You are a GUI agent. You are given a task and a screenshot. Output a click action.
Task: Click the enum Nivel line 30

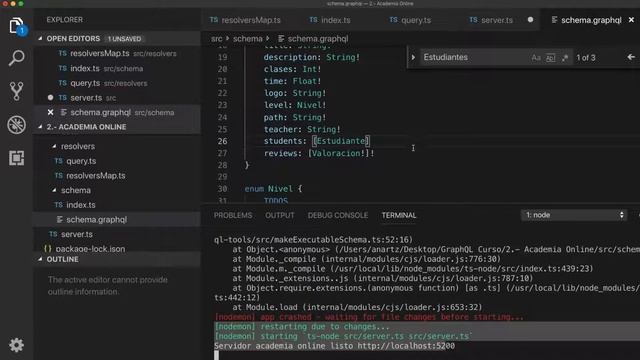click(273, 189)
